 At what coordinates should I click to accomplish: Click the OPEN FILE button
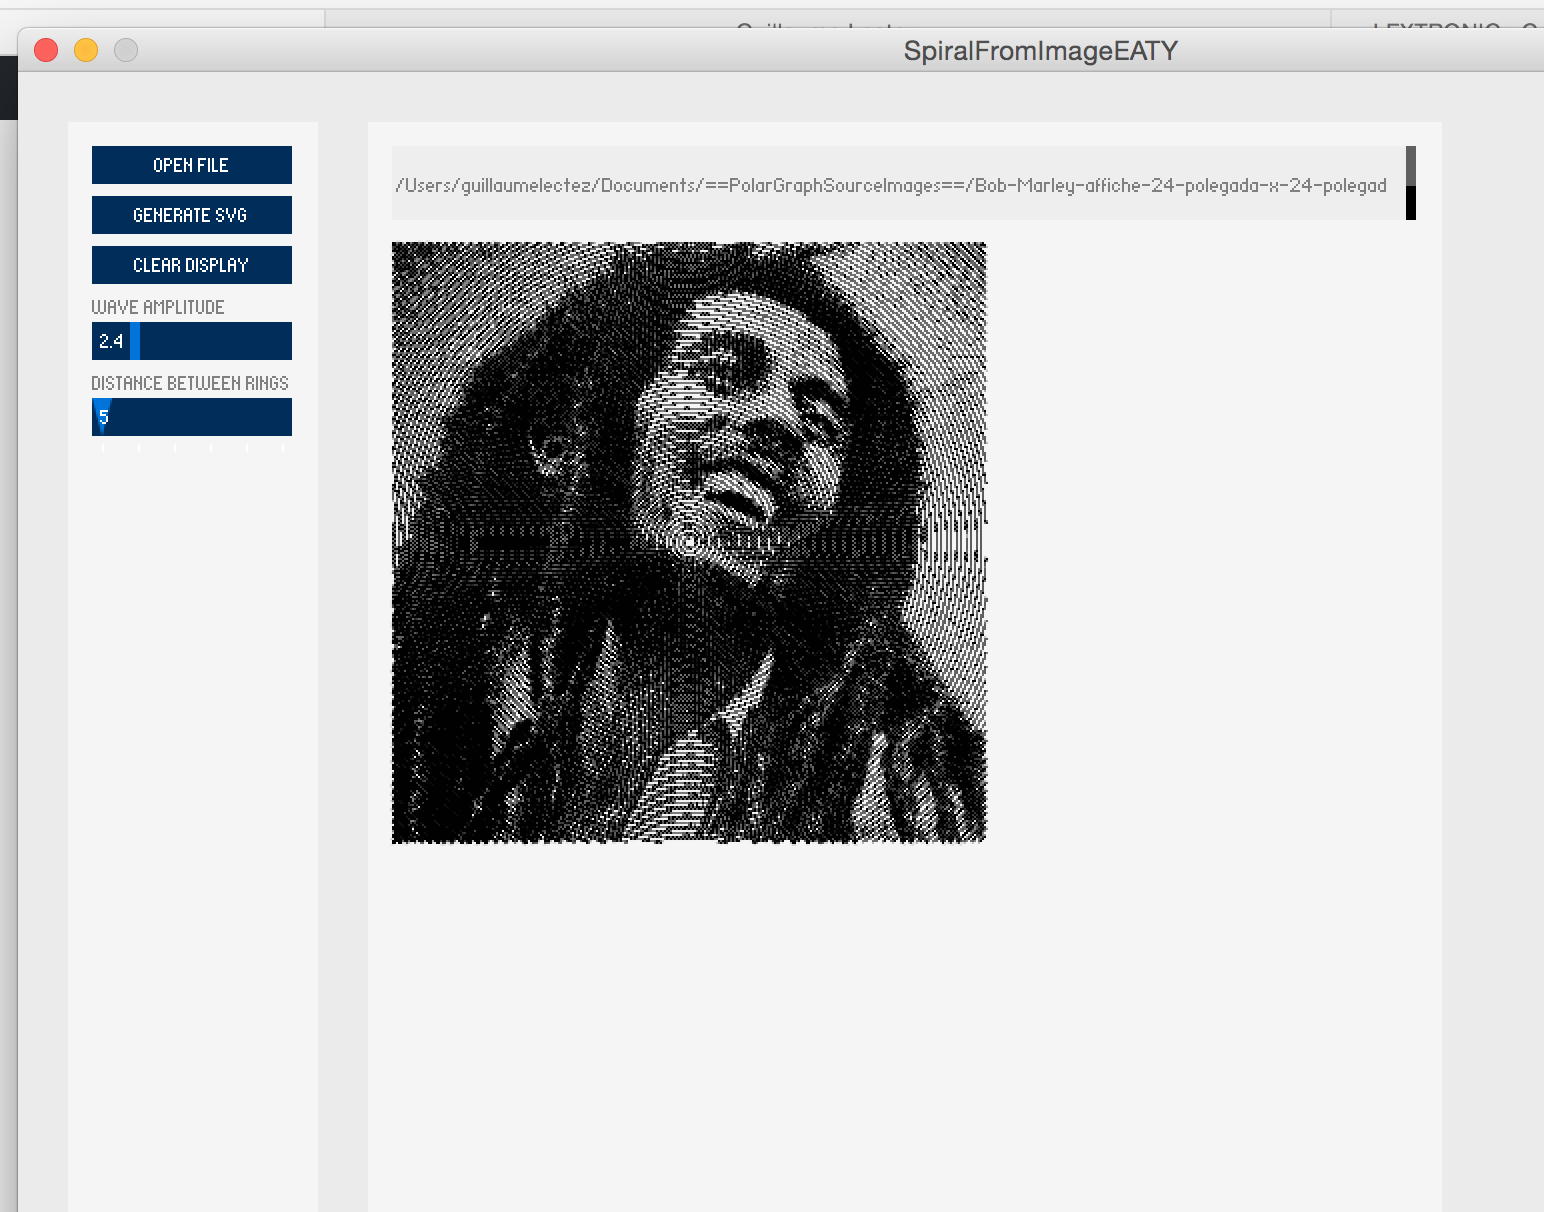point(191,165)
